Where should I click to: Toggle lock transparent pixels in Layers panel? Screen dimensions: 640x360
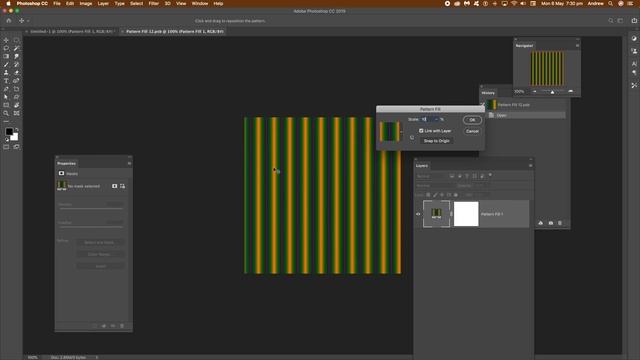click(x=428, y=195)
